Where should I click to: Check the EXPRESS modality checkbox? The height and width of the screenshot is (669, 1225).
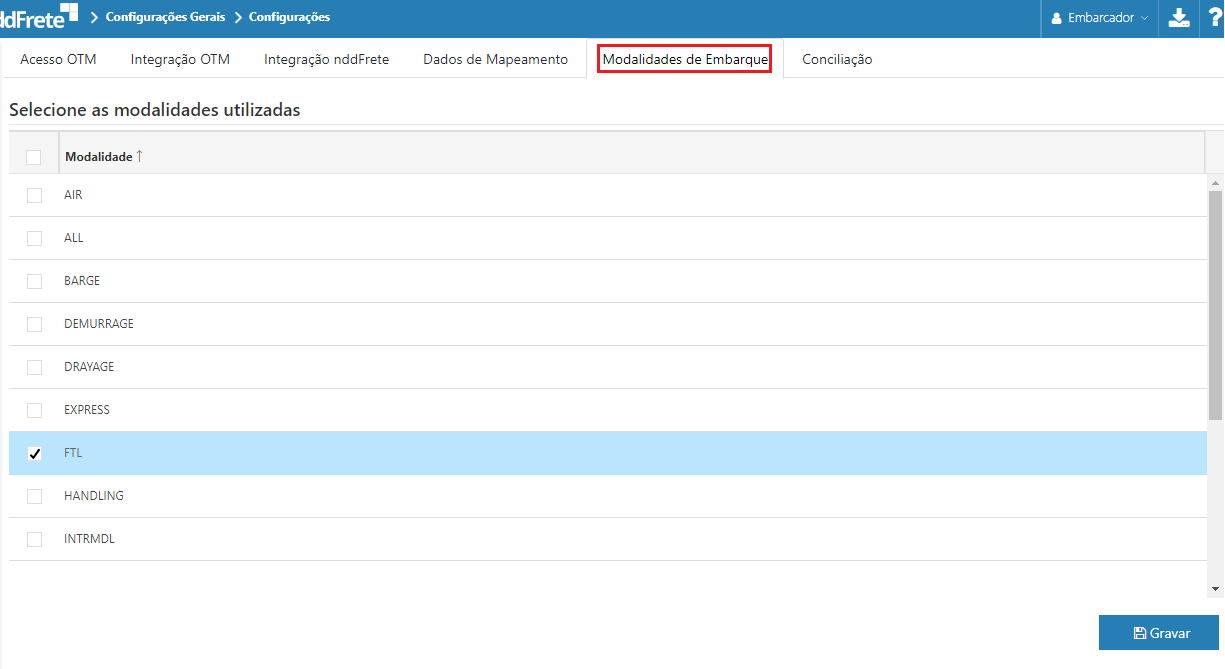point(35,410)
